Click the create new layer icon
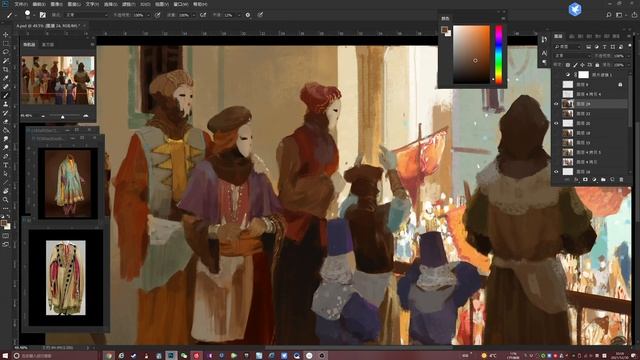Image resolution: width=640 pixels, height=360 pixels. pyautogui.click(x=612, y=180)
